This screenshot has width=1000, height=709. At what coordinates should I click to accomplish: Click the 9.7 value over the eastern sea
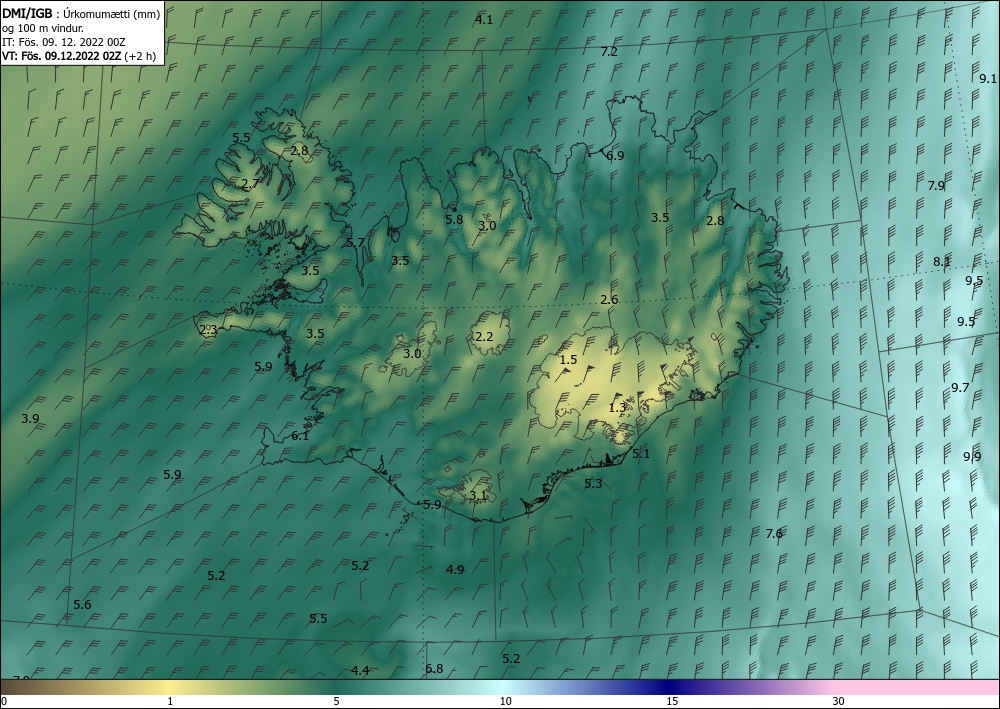tap(960, 387)
